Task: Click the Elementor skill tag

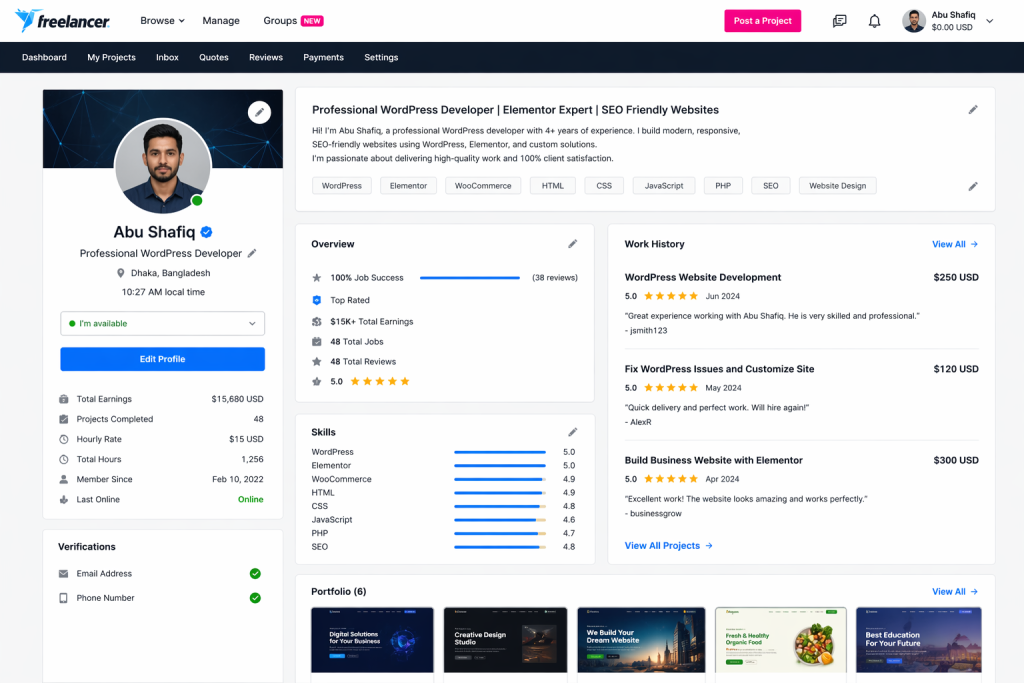Action: click(408, 186)
